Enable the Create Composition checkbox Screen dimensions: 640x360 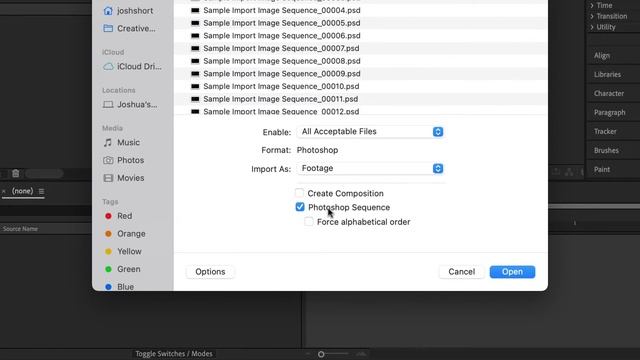[300, 193]
